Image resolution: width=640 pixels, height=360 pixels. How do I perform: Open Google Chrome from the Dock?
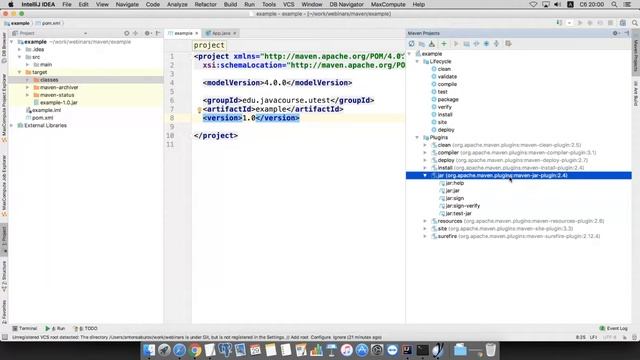coord(195,350)
